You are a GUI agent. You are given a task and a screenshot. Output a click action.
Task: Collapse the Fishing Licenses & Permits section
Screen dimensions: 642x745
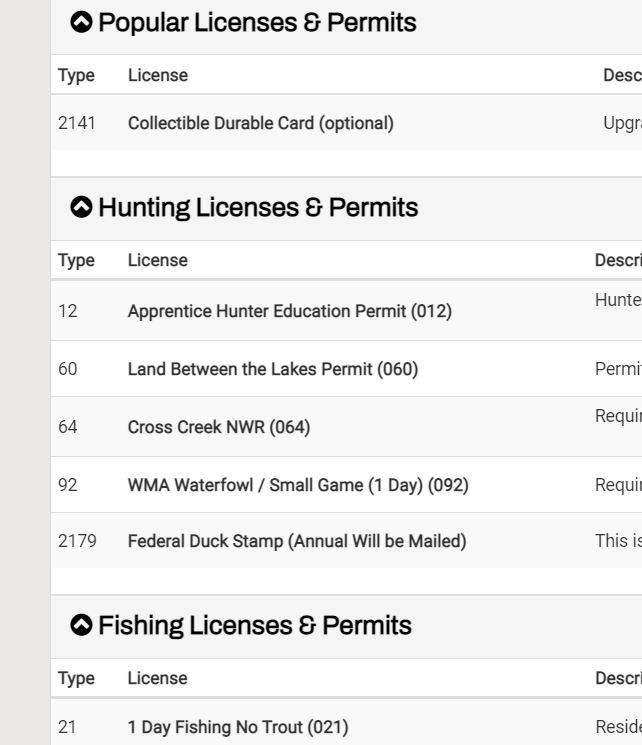[x=81, y=625]
